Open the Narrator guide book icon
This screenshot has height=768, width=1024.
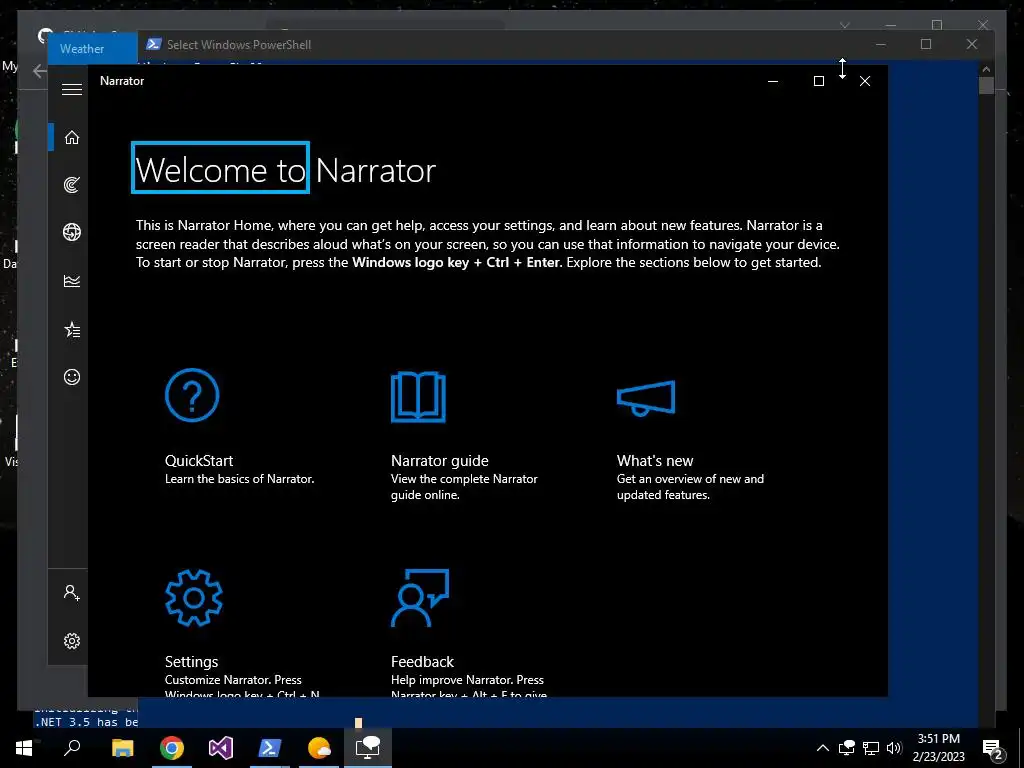point(418,396)
